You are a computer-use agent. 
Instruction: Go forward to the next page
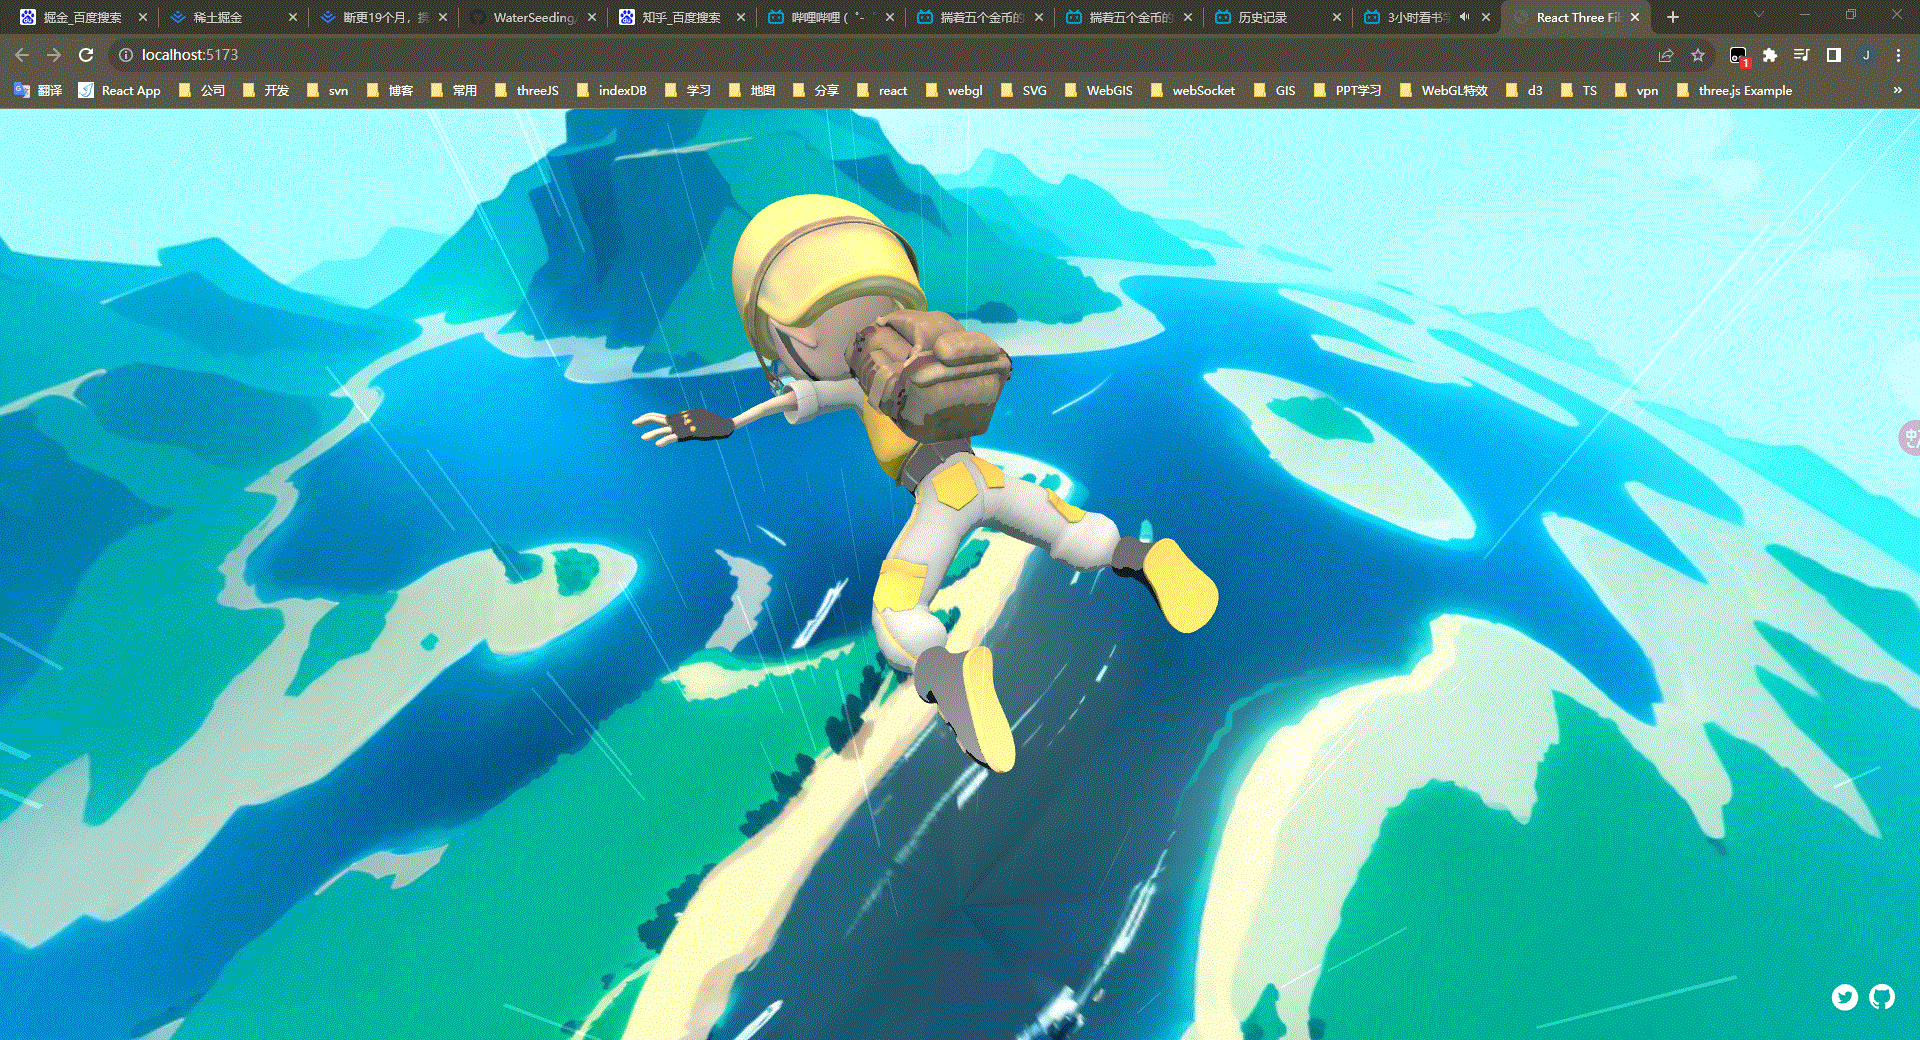point(54,55)
